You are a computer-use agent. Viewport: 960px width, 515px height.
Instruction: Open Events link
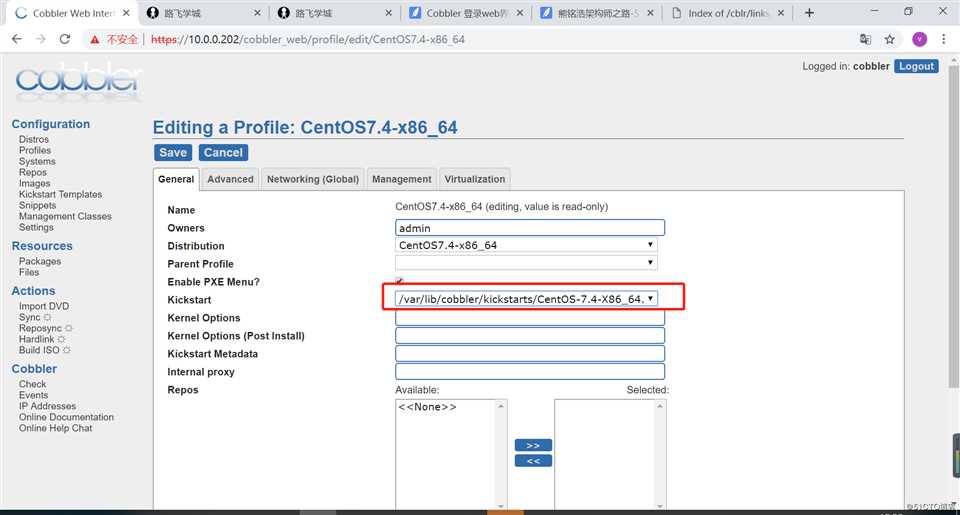(33, 395)
